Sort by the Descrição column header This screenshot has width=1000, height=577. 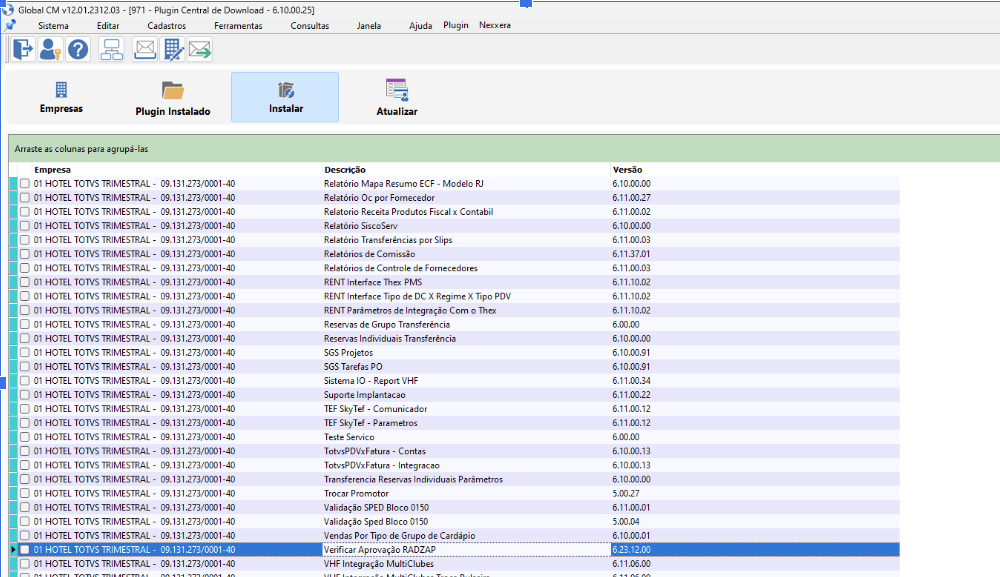pos(344,170)
